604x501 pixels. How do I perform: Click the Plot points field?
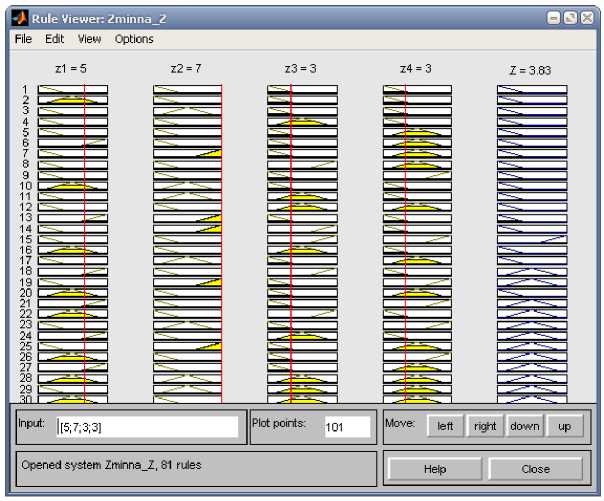pyautogui.click(x=346, y=427)
